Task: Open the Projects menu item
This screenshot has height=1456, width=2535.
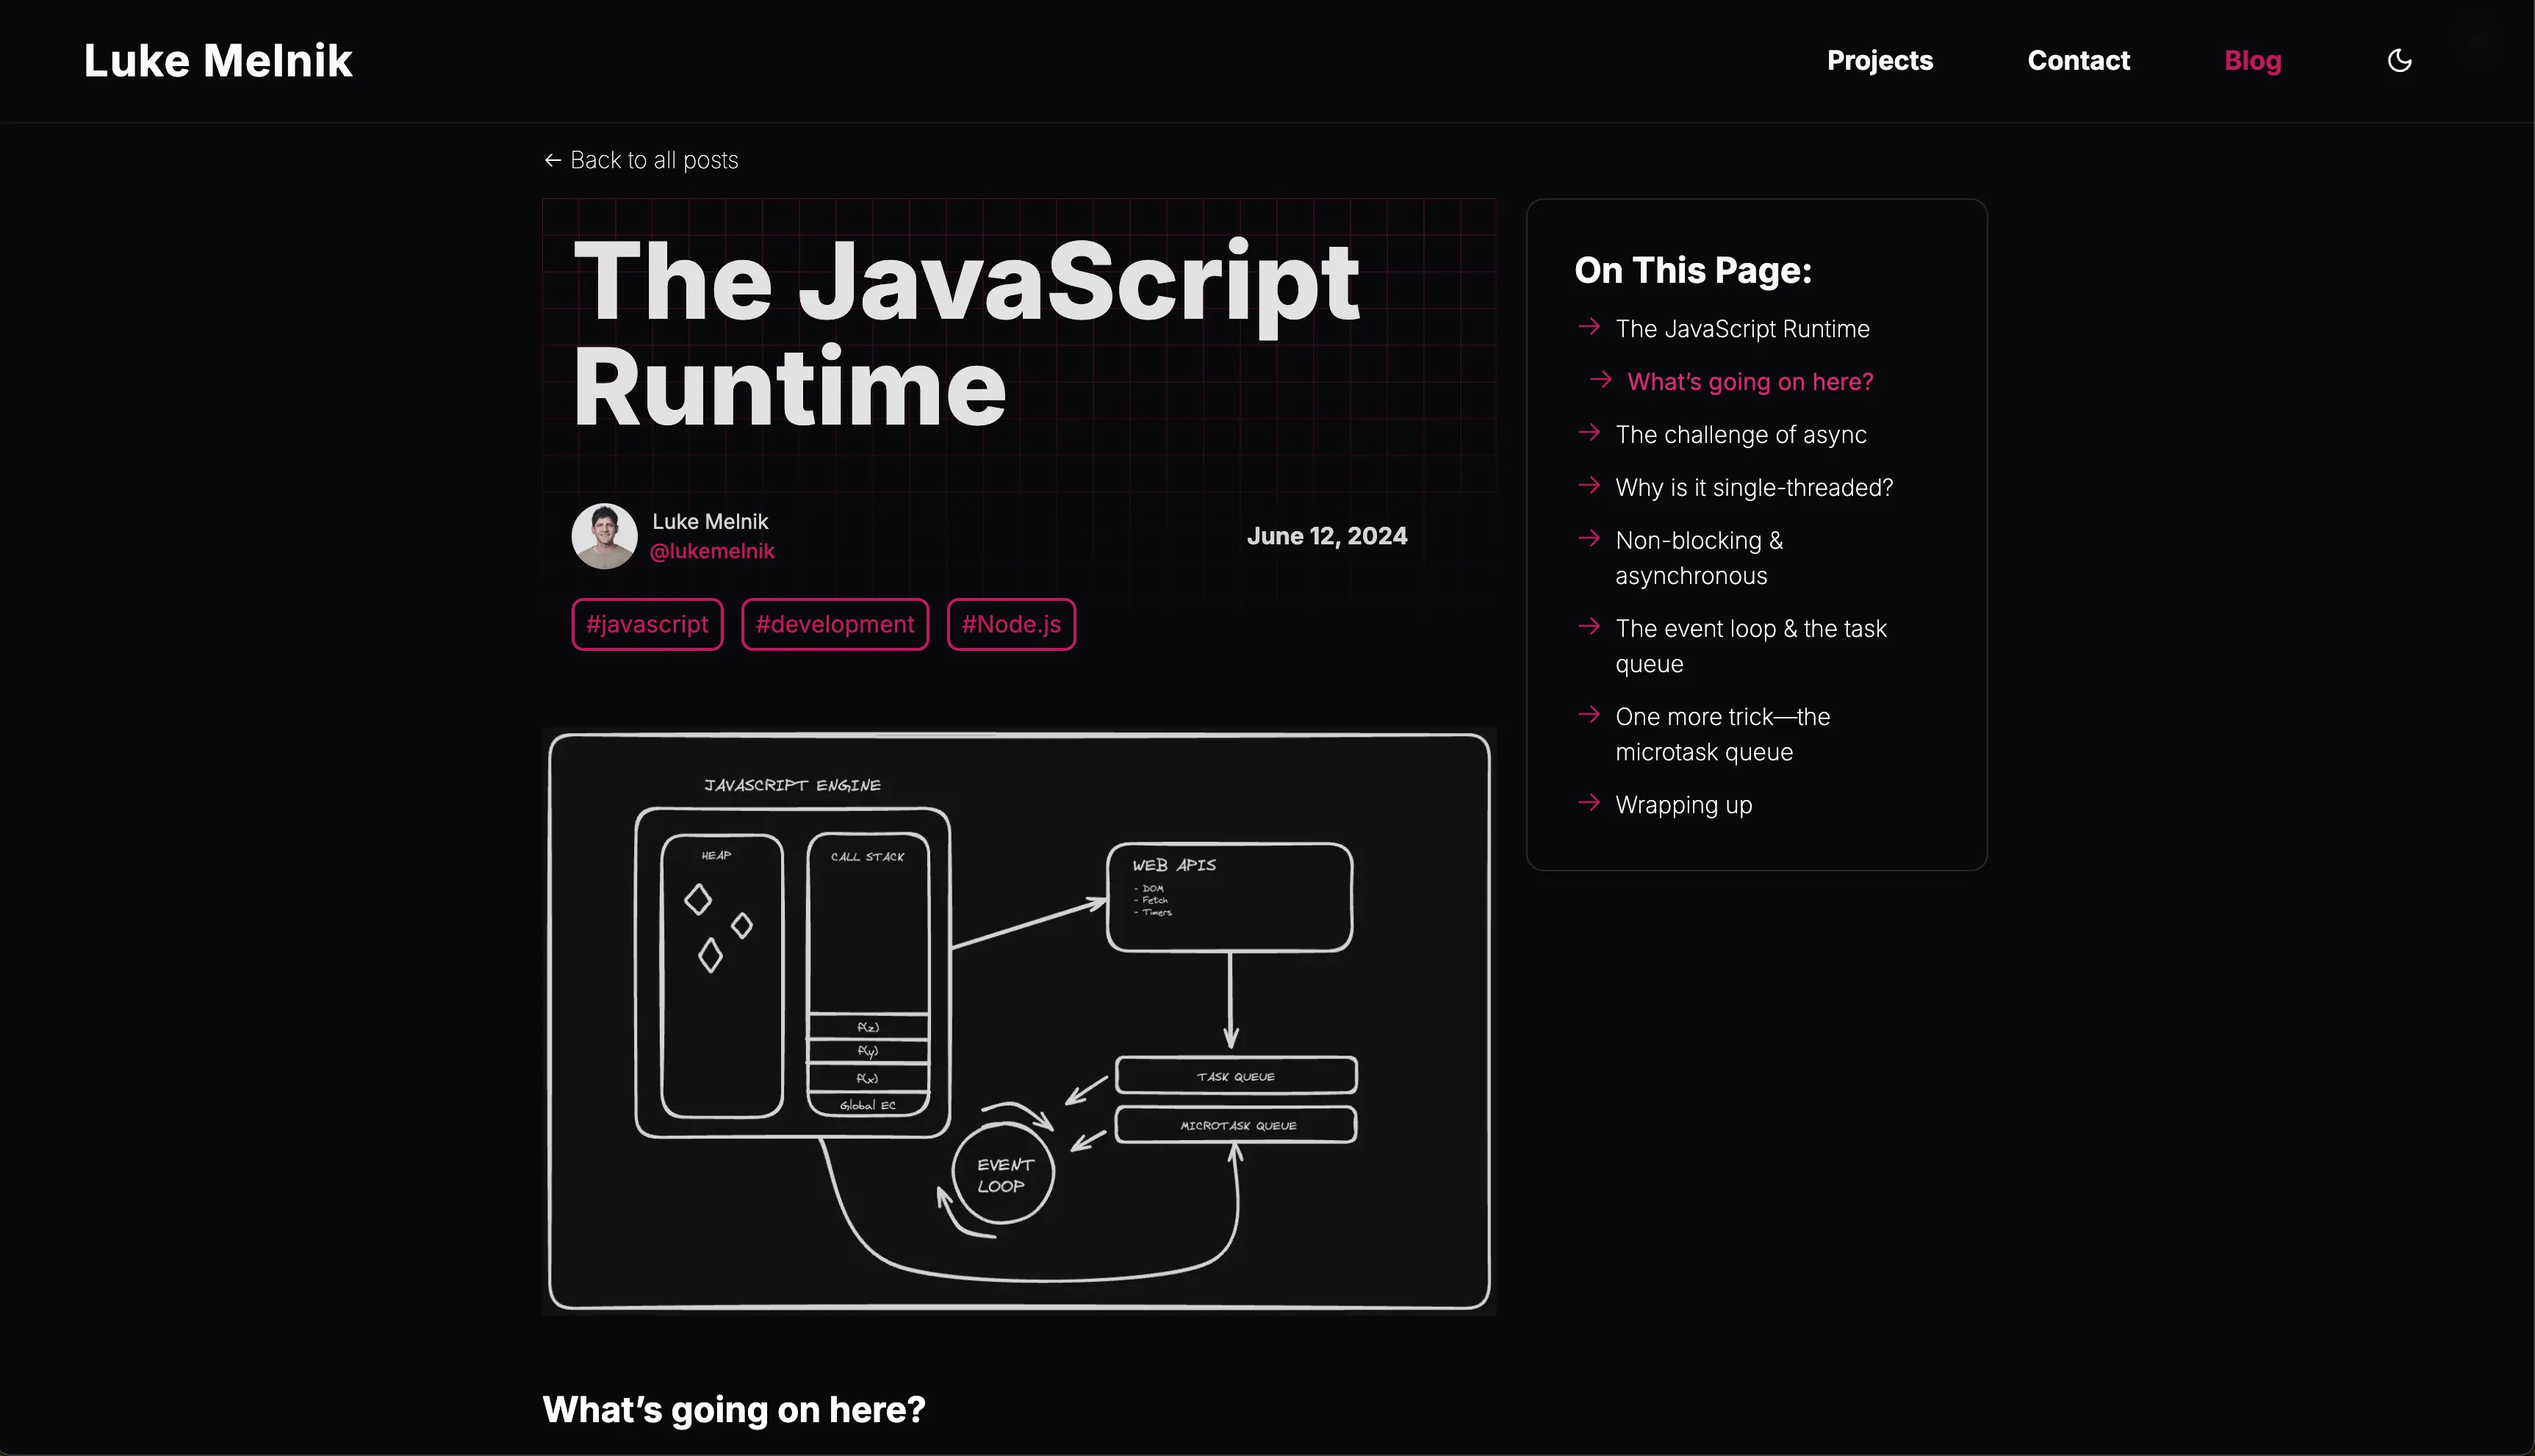Action: point(1880,60)
